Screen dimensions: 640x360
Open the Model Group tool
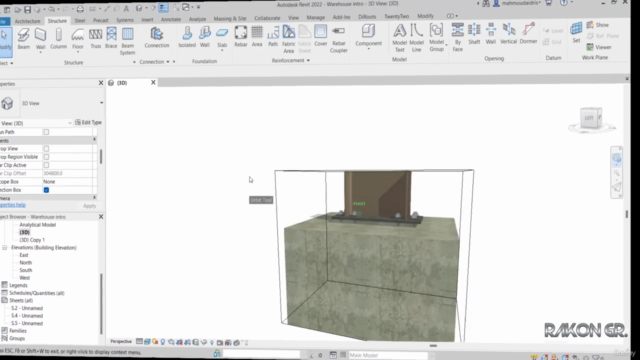tap(436, 38)
